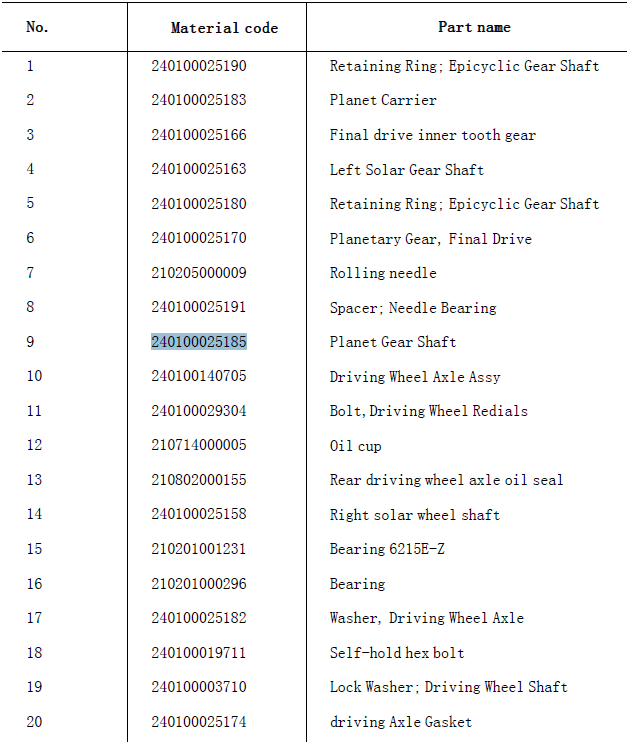This screenshot has height=742, width=627.
Task: Select the Oil cup entry
Action: click(355, 446)
